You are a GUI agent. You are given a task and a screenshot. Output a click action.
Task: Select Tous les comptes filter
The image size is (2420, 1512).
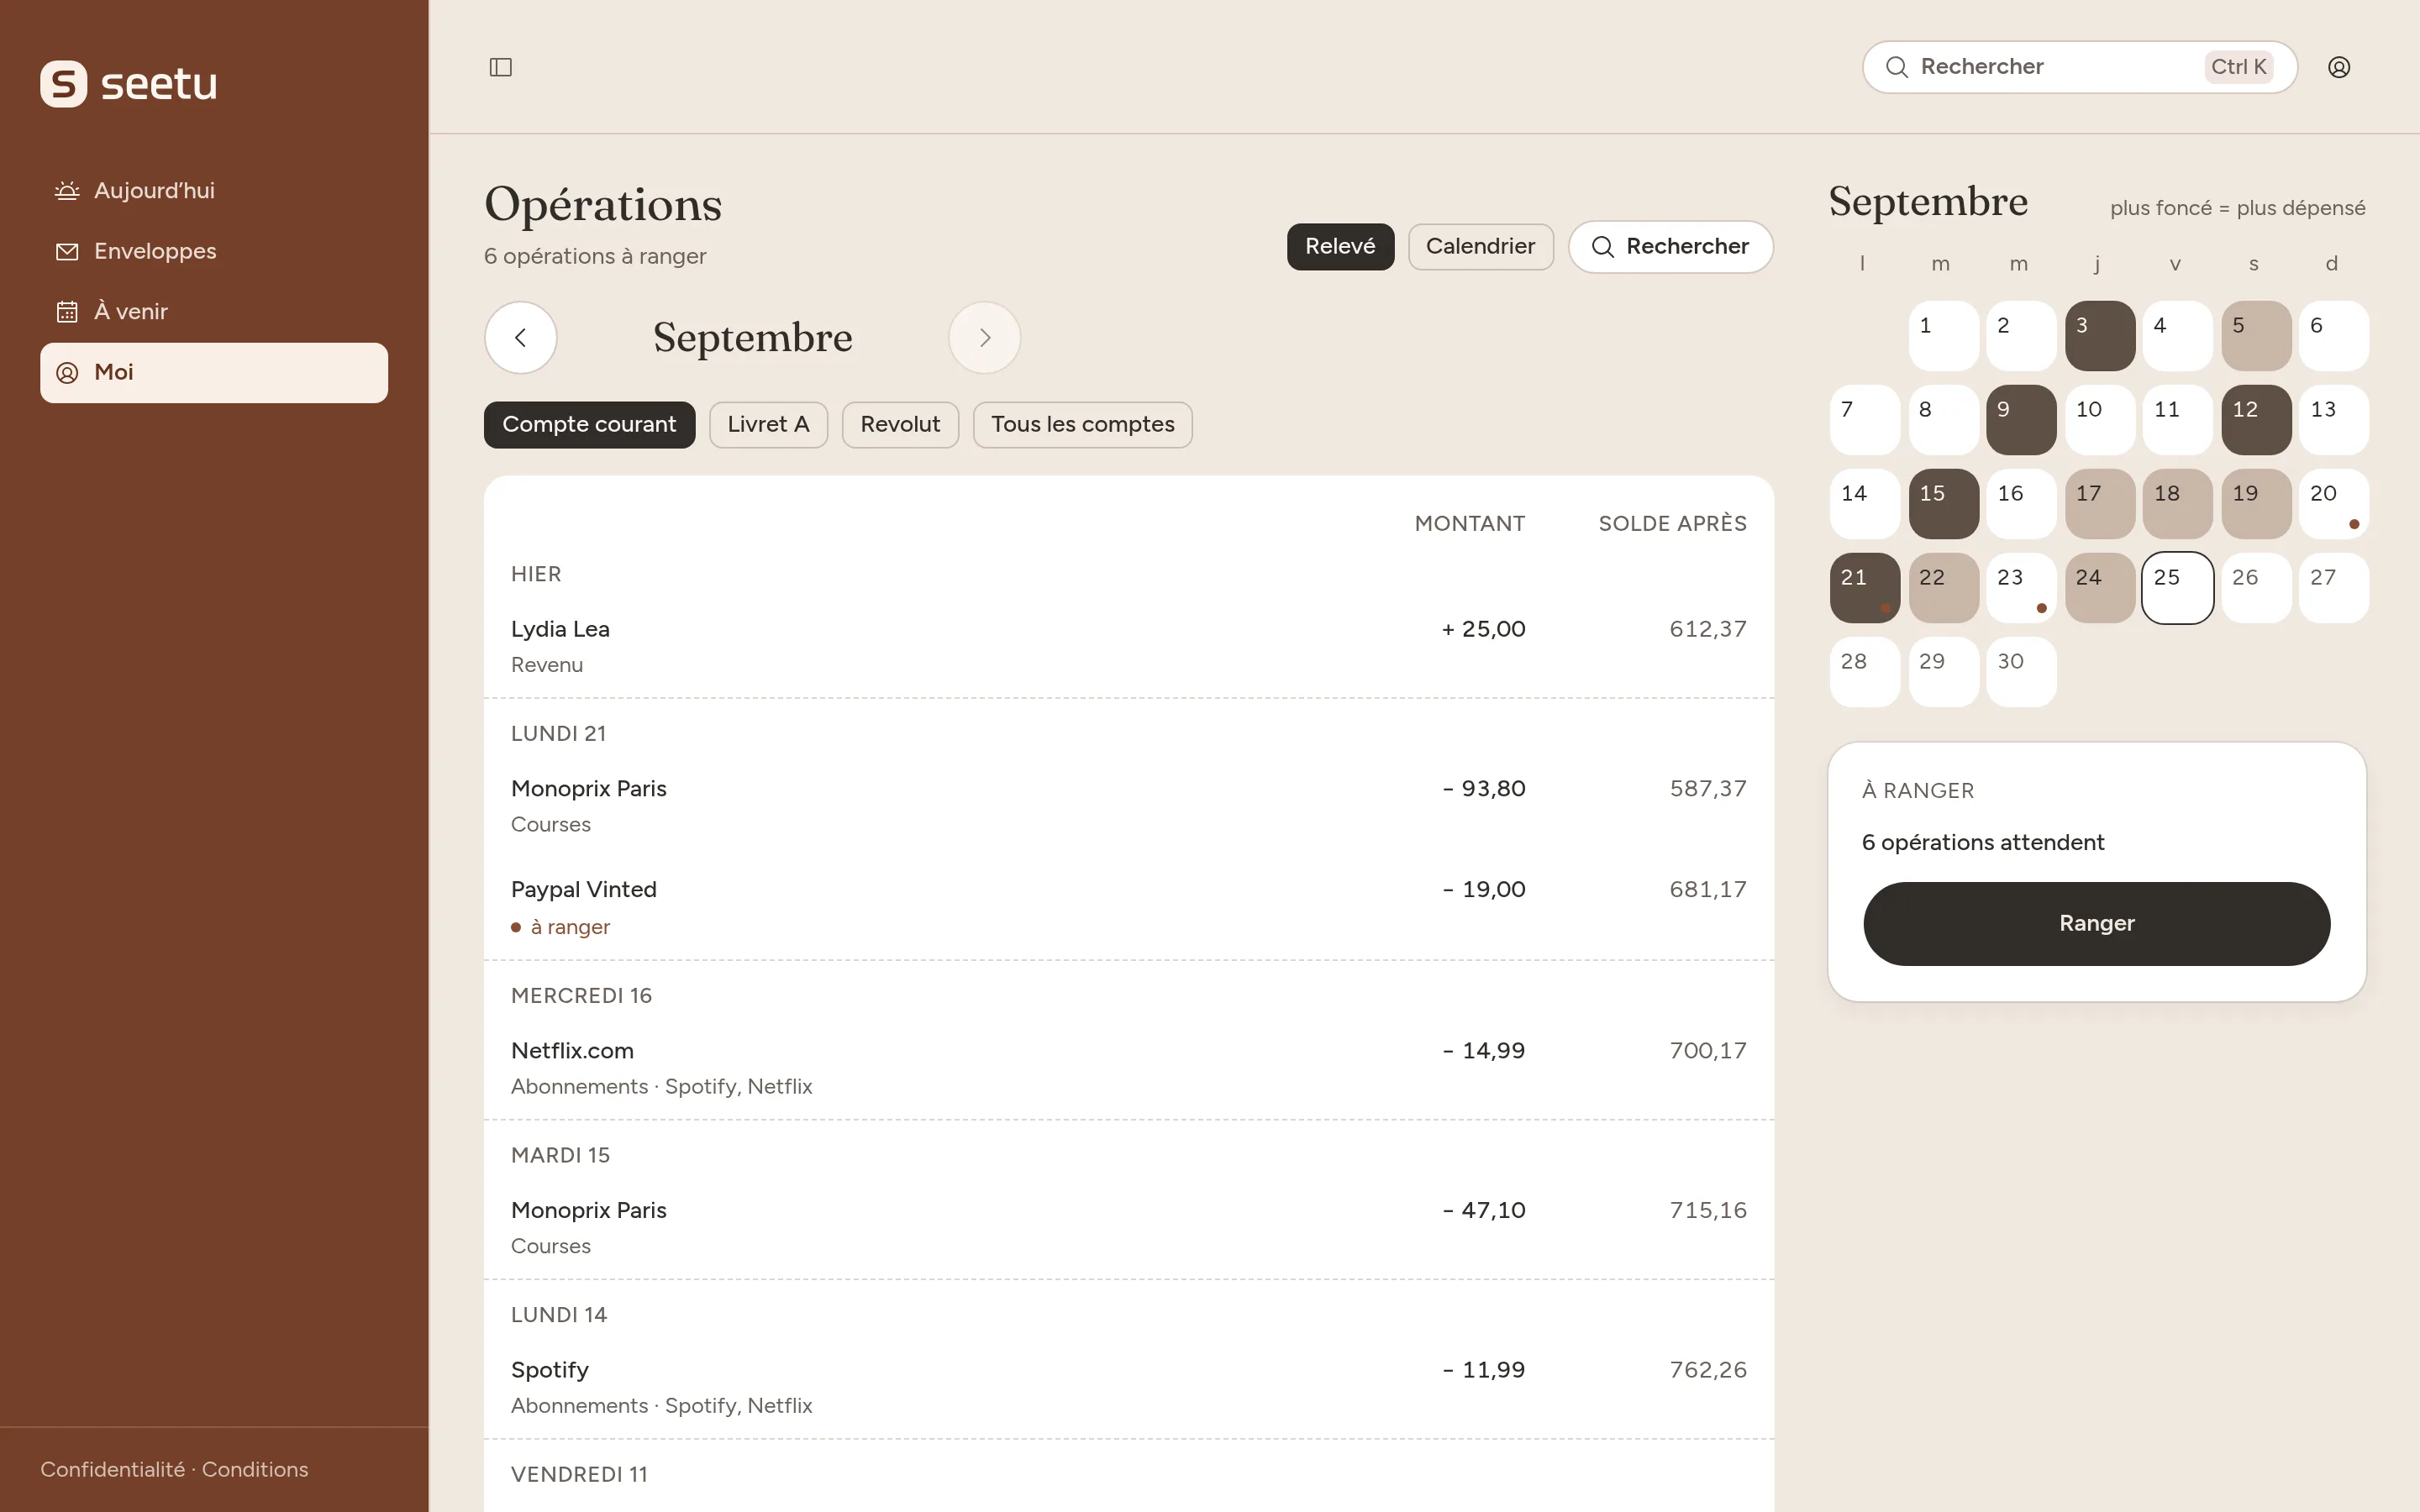(x=1082, y=425)
